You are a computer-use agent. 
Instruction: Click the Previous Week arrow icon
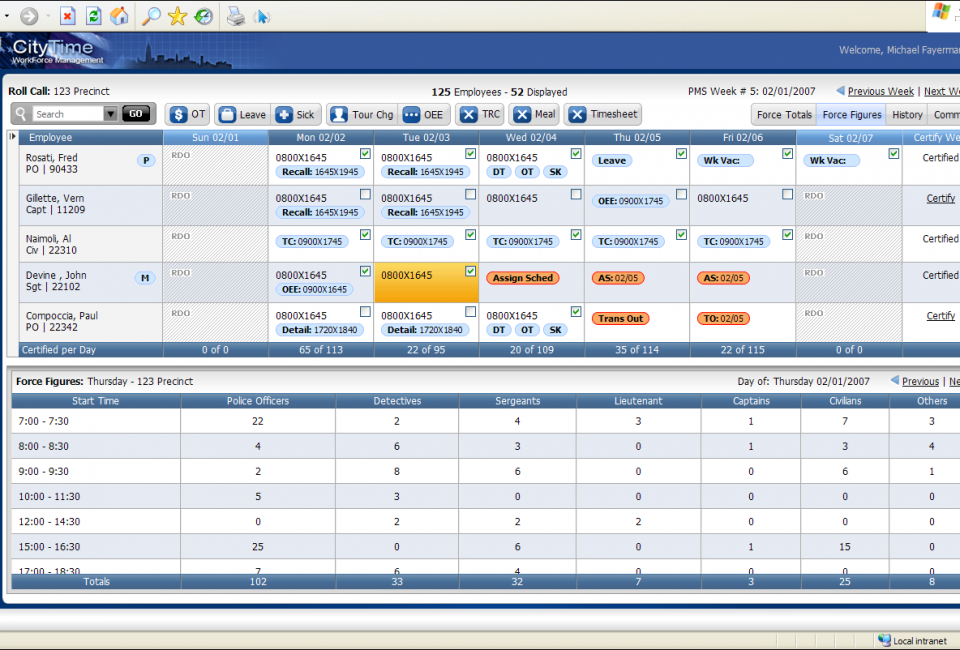click(x=840, y=91)
